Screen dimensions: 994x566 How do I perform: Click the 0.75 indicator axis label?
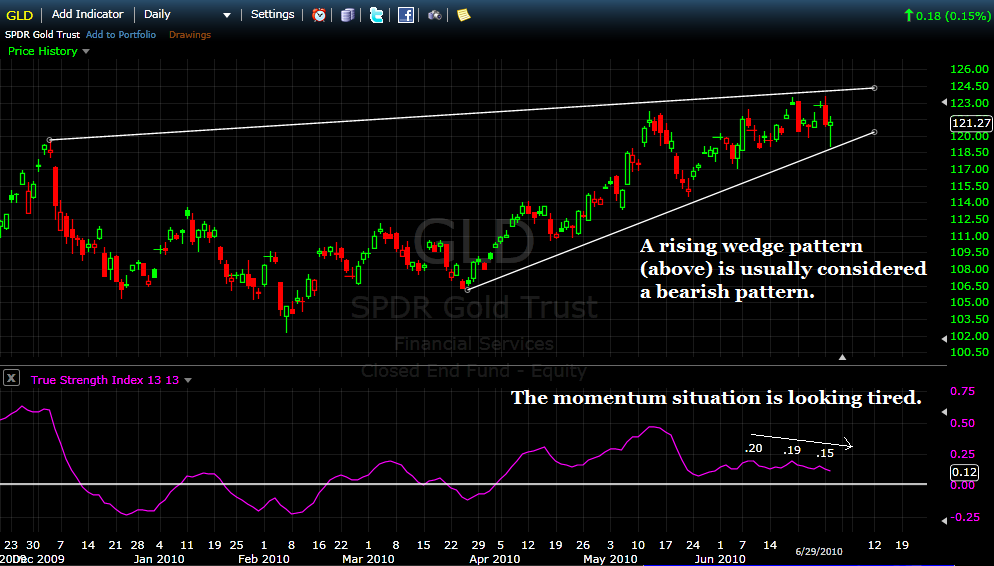[962, 391]
